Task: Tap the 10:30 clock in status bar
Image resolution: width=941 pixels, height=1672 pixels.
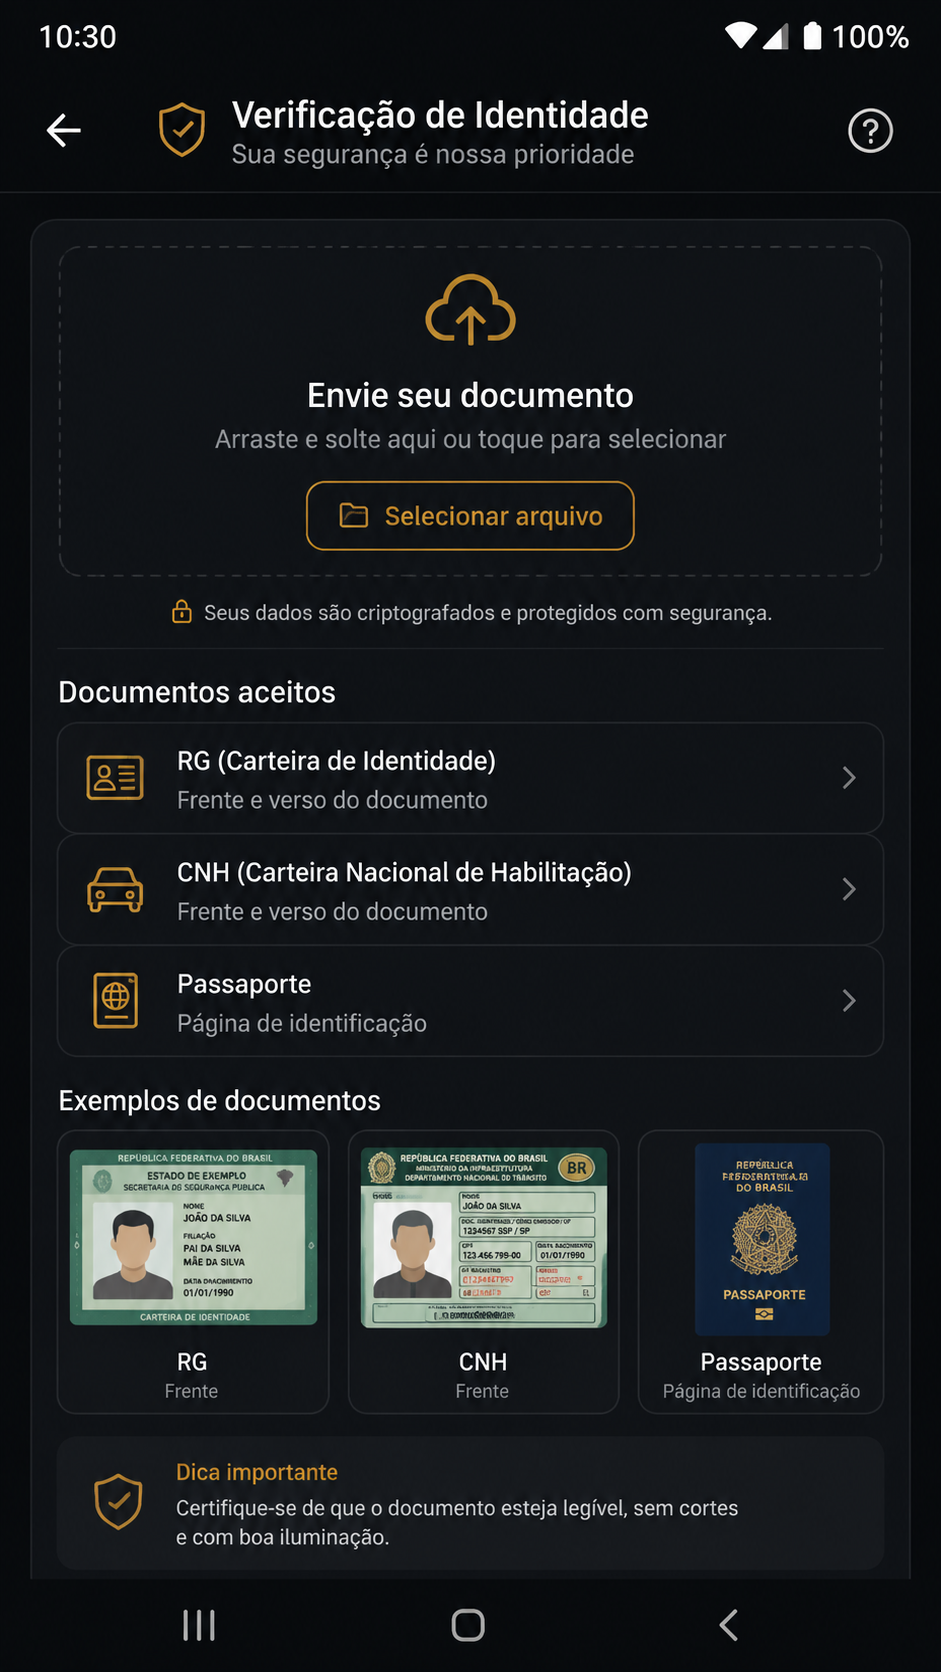Action: click(x=78, y=37)
